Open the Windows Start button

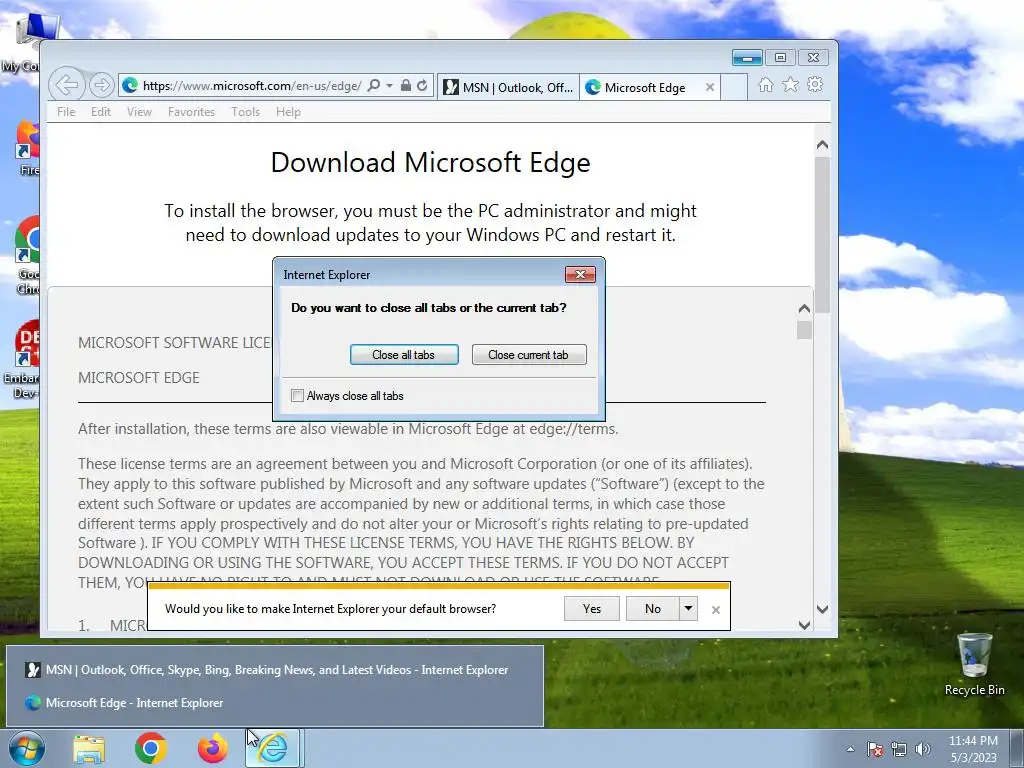tap(26, 748)
